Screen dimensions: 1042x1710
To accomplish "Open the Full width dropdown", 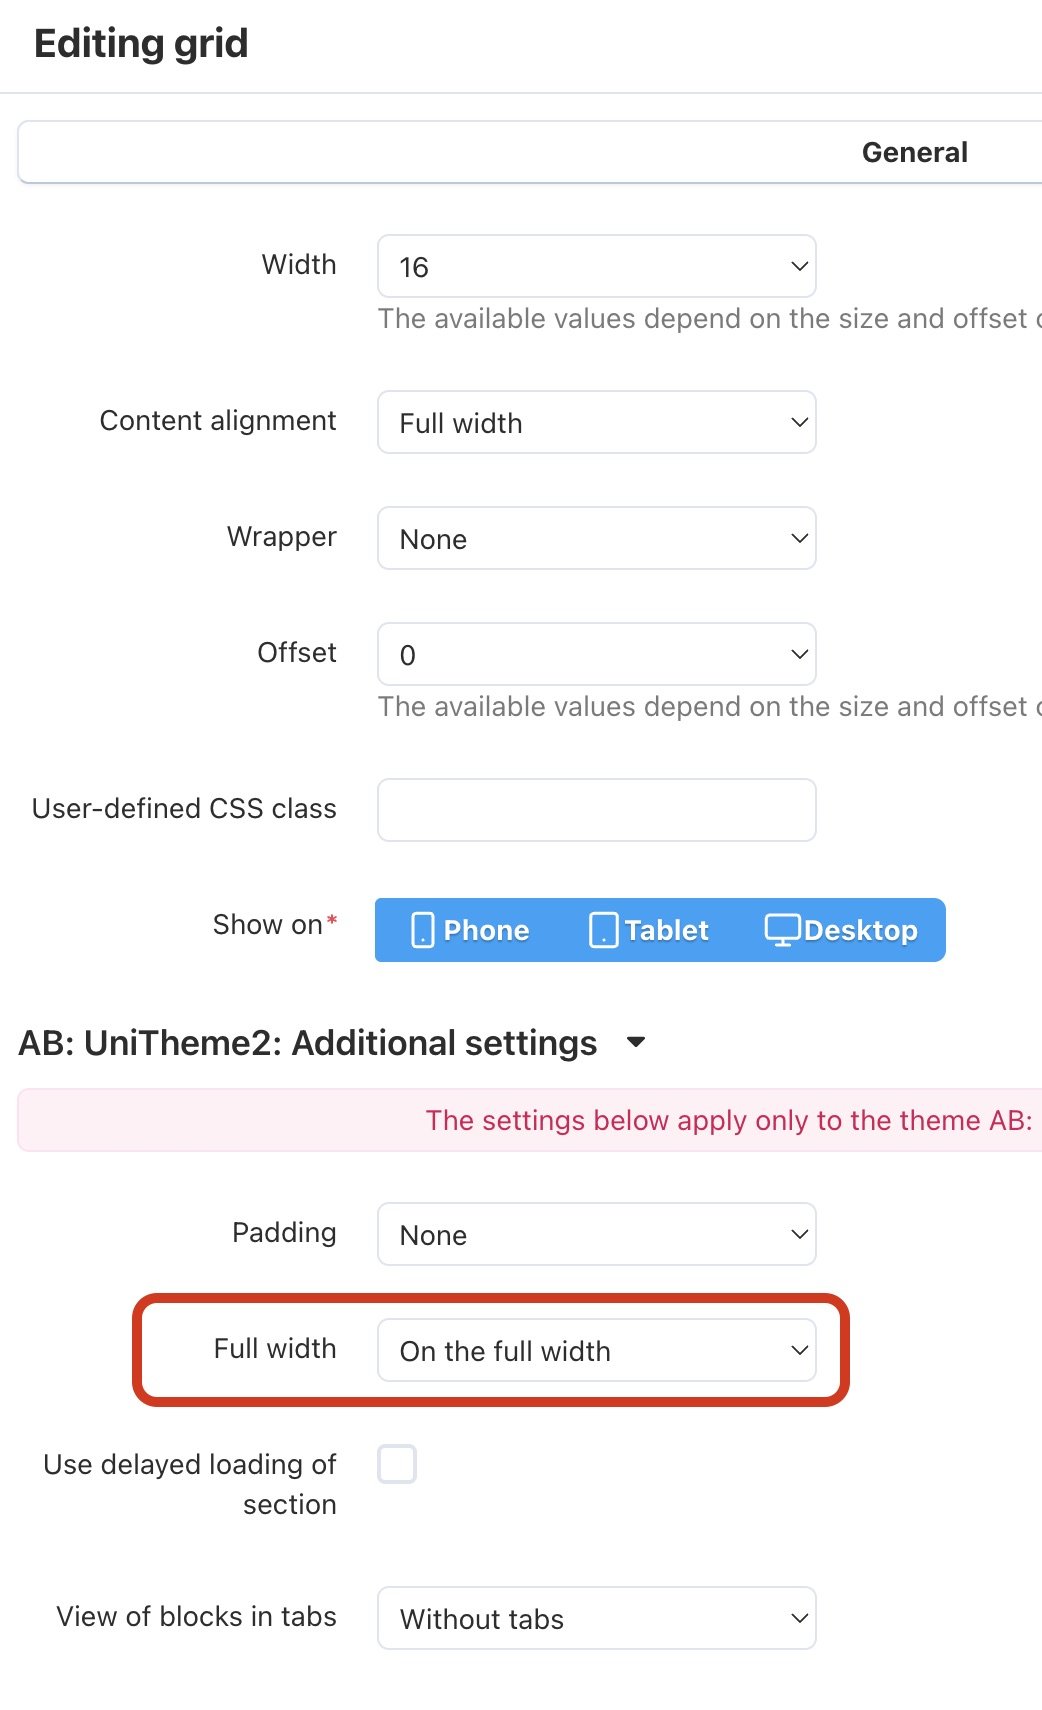I will click(596, 1350).
